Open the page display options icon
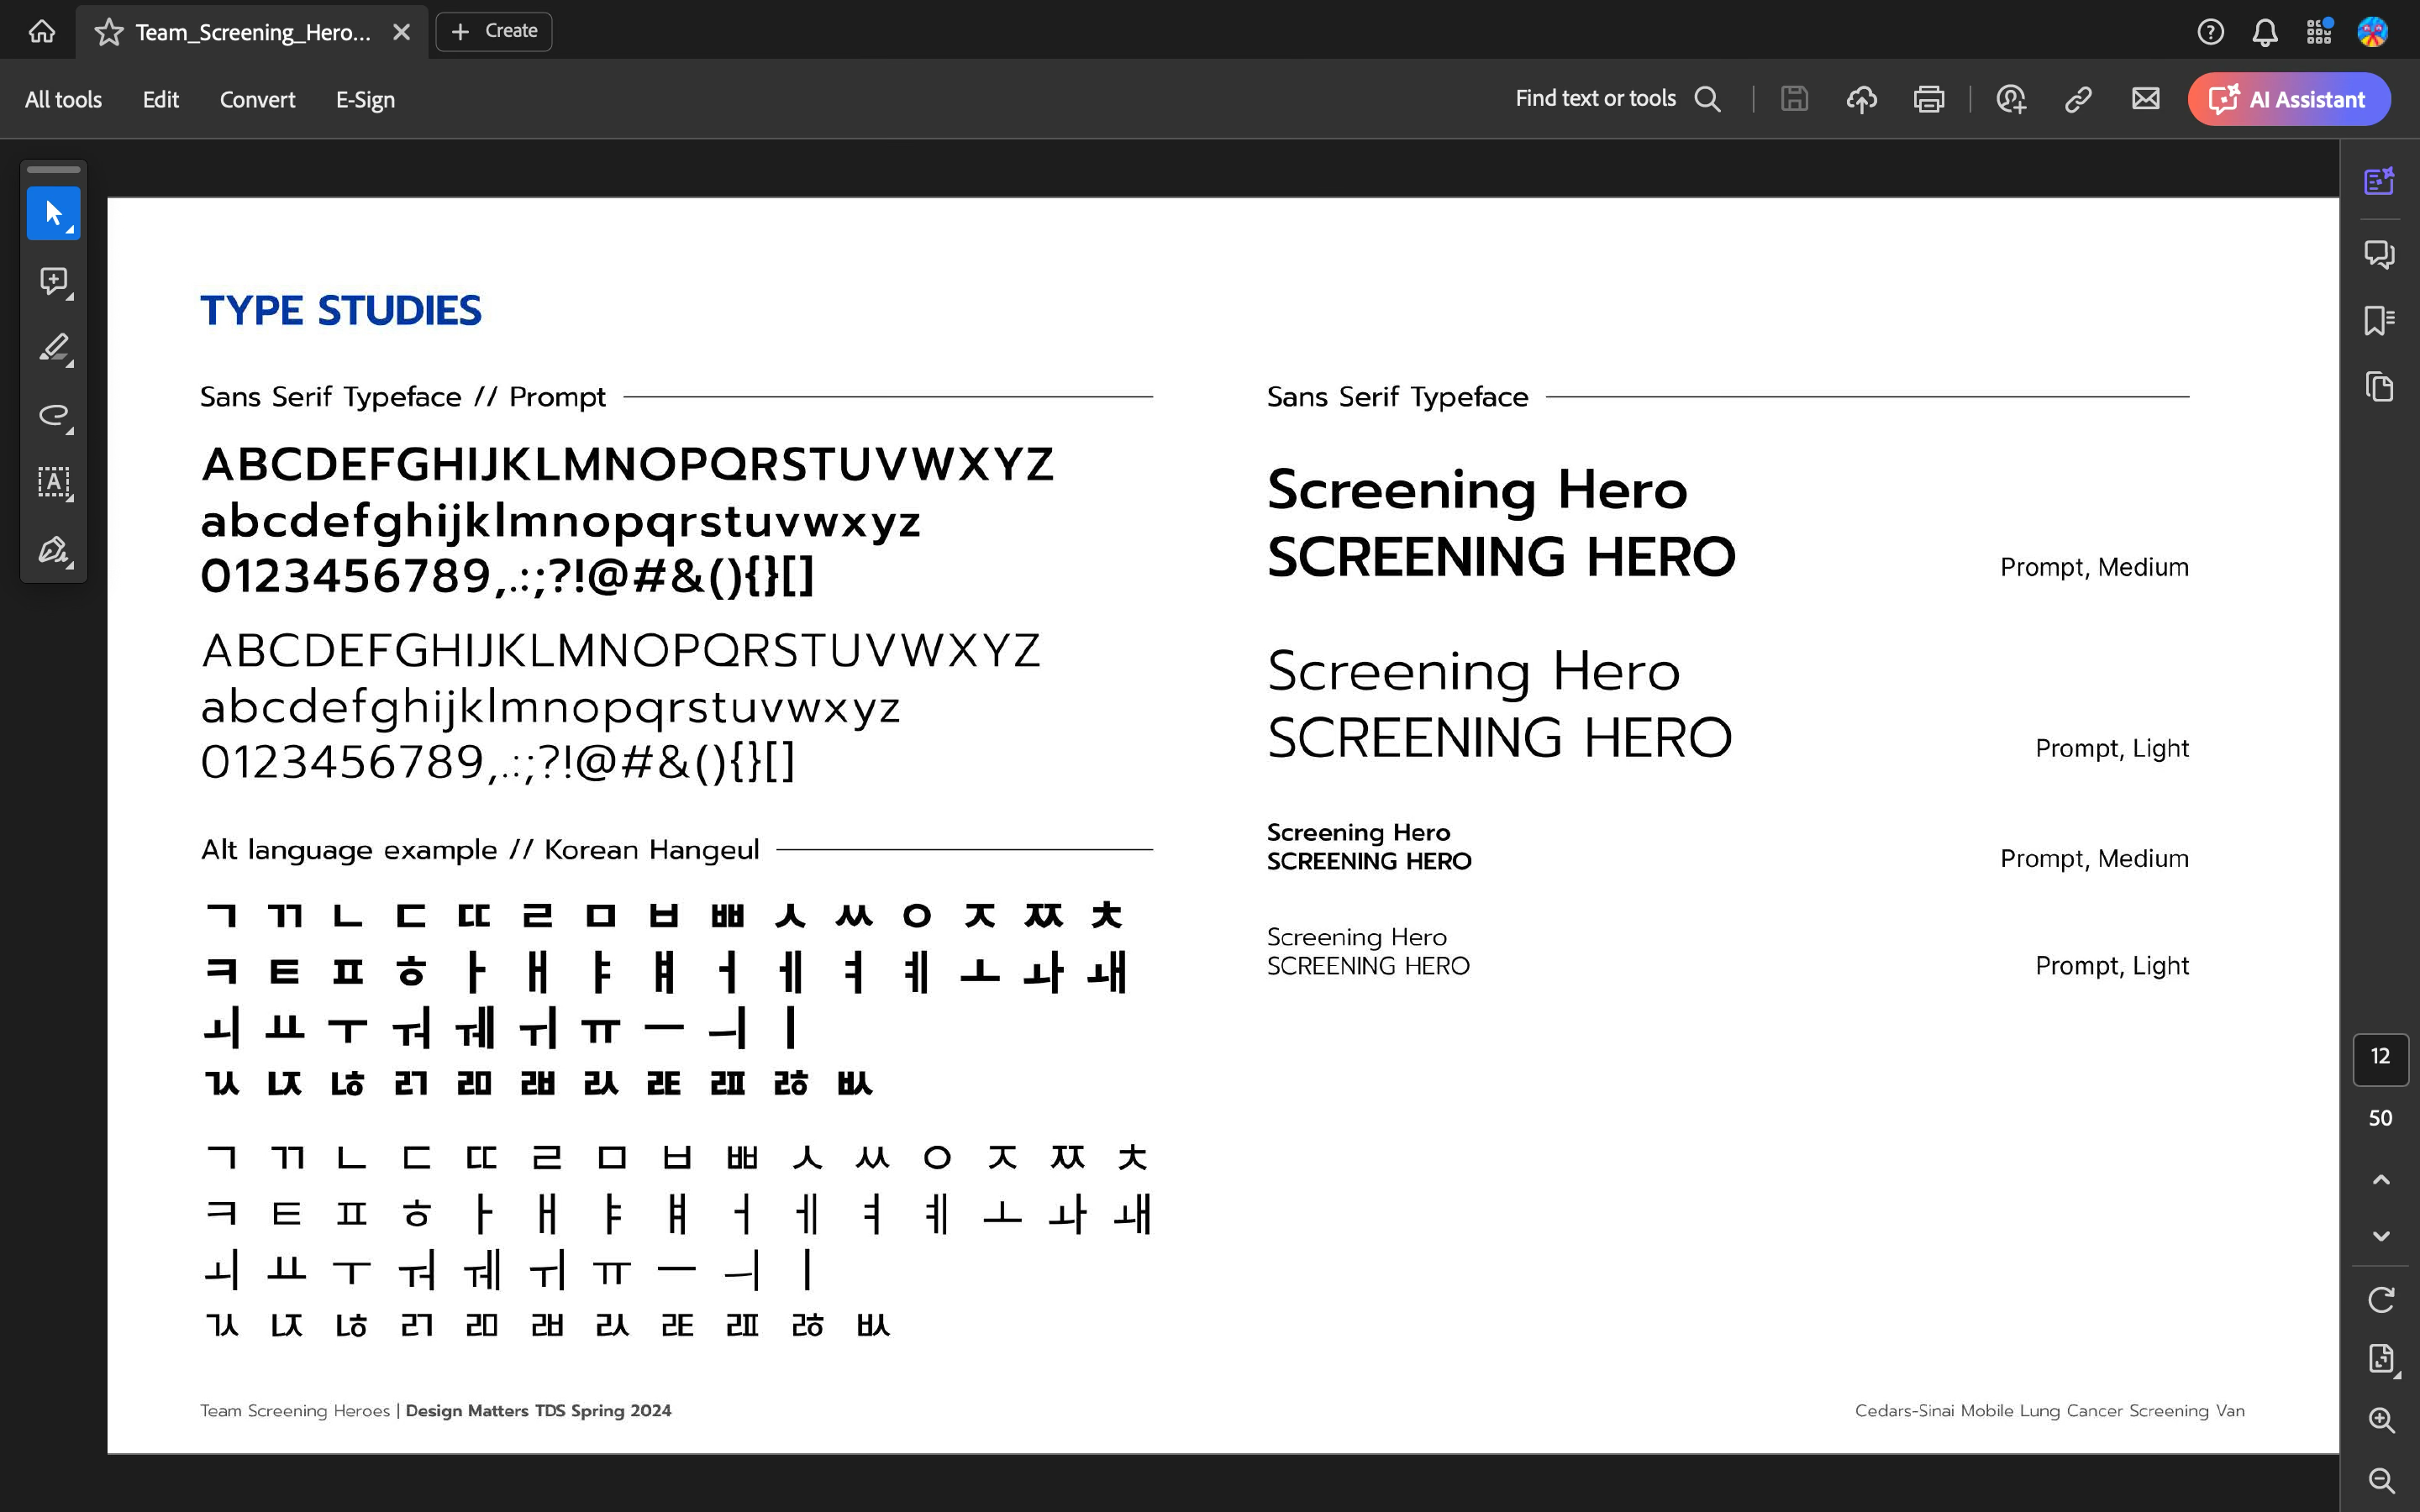This screenshot has height=1512, width=2420. (2380, 1359)
